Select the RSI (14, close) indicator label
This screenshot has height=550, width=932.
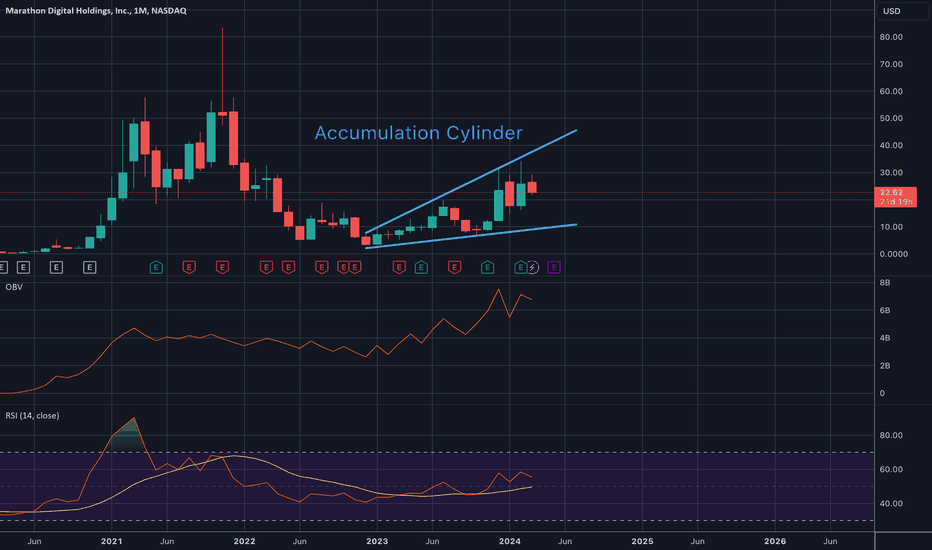[x=32, y=416]
